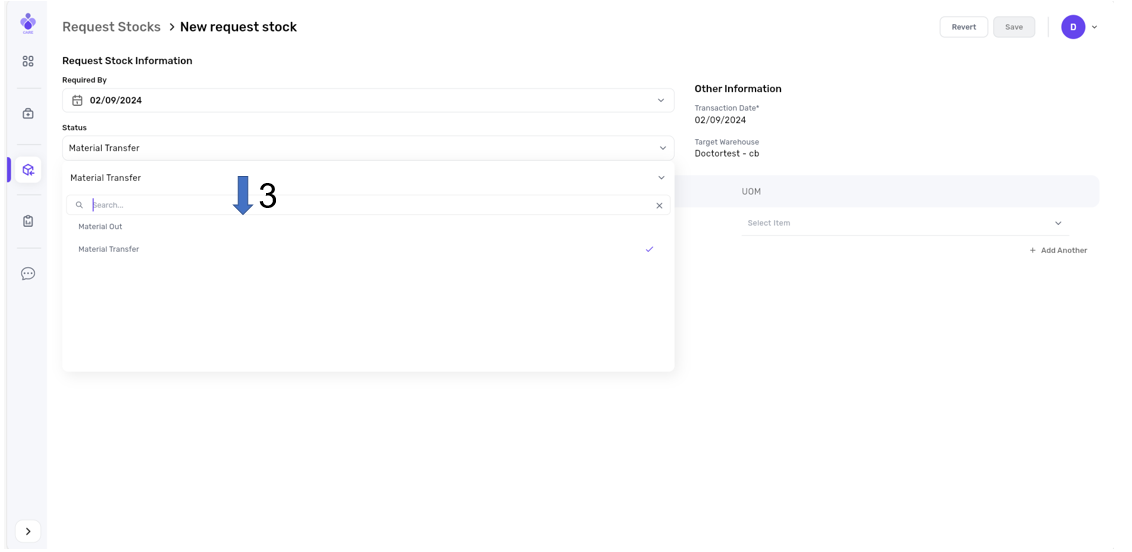Open the dashboard grid icon in sidebar
Screen dimensions: 1132x552
pyautogui.click(x=28, y=62)
